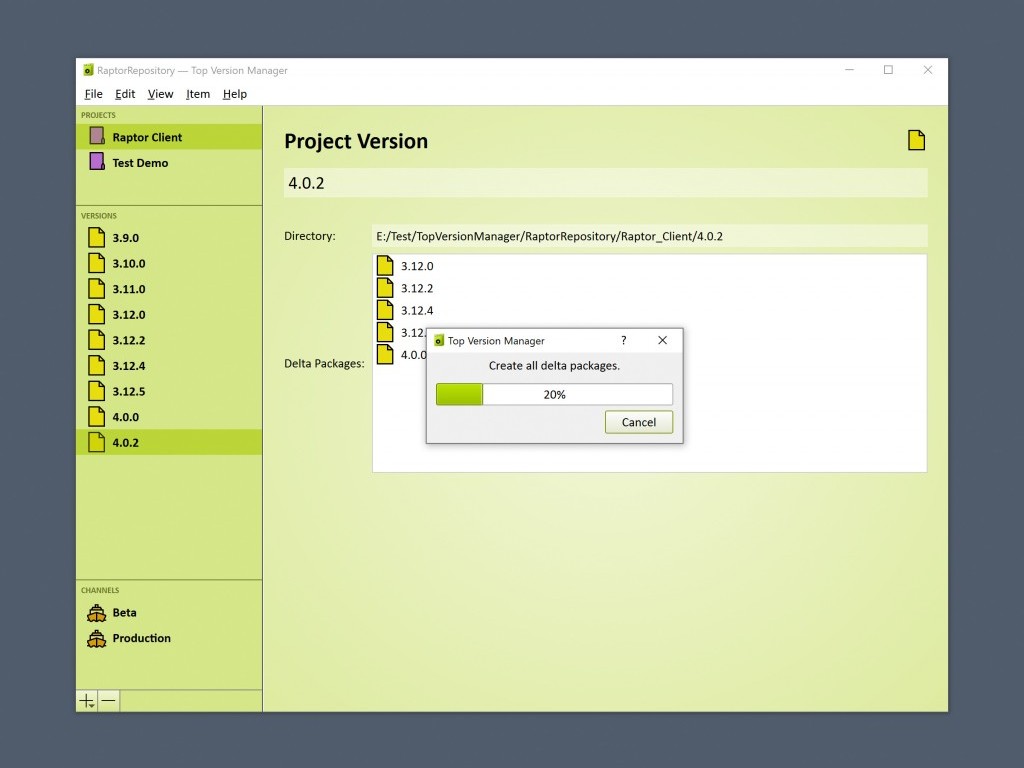Click the yellow document icon beside Project Version
The image size is (1024, 768).
(x=916, y=141)
